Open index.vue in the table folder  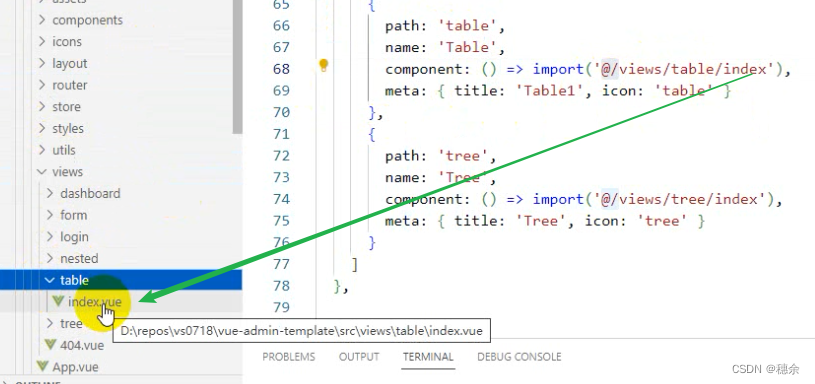[x=95, y=302]
